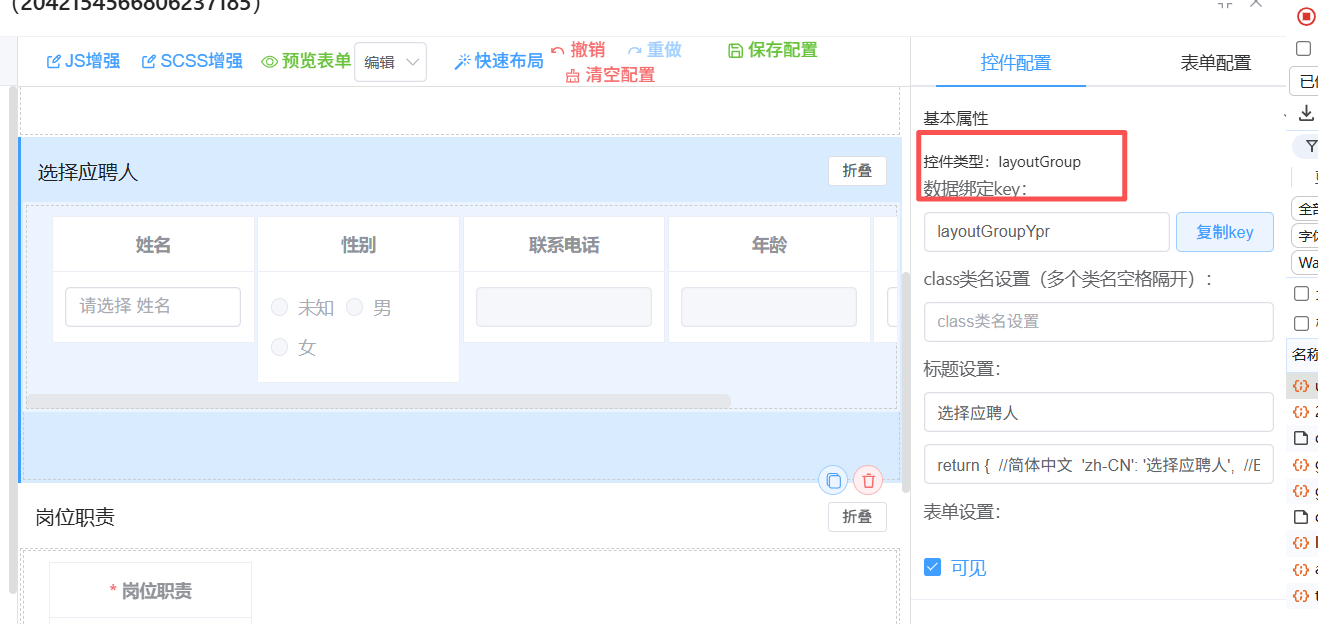
Task: Open the 编辑 mode dropdown
Action: [390, 62]
